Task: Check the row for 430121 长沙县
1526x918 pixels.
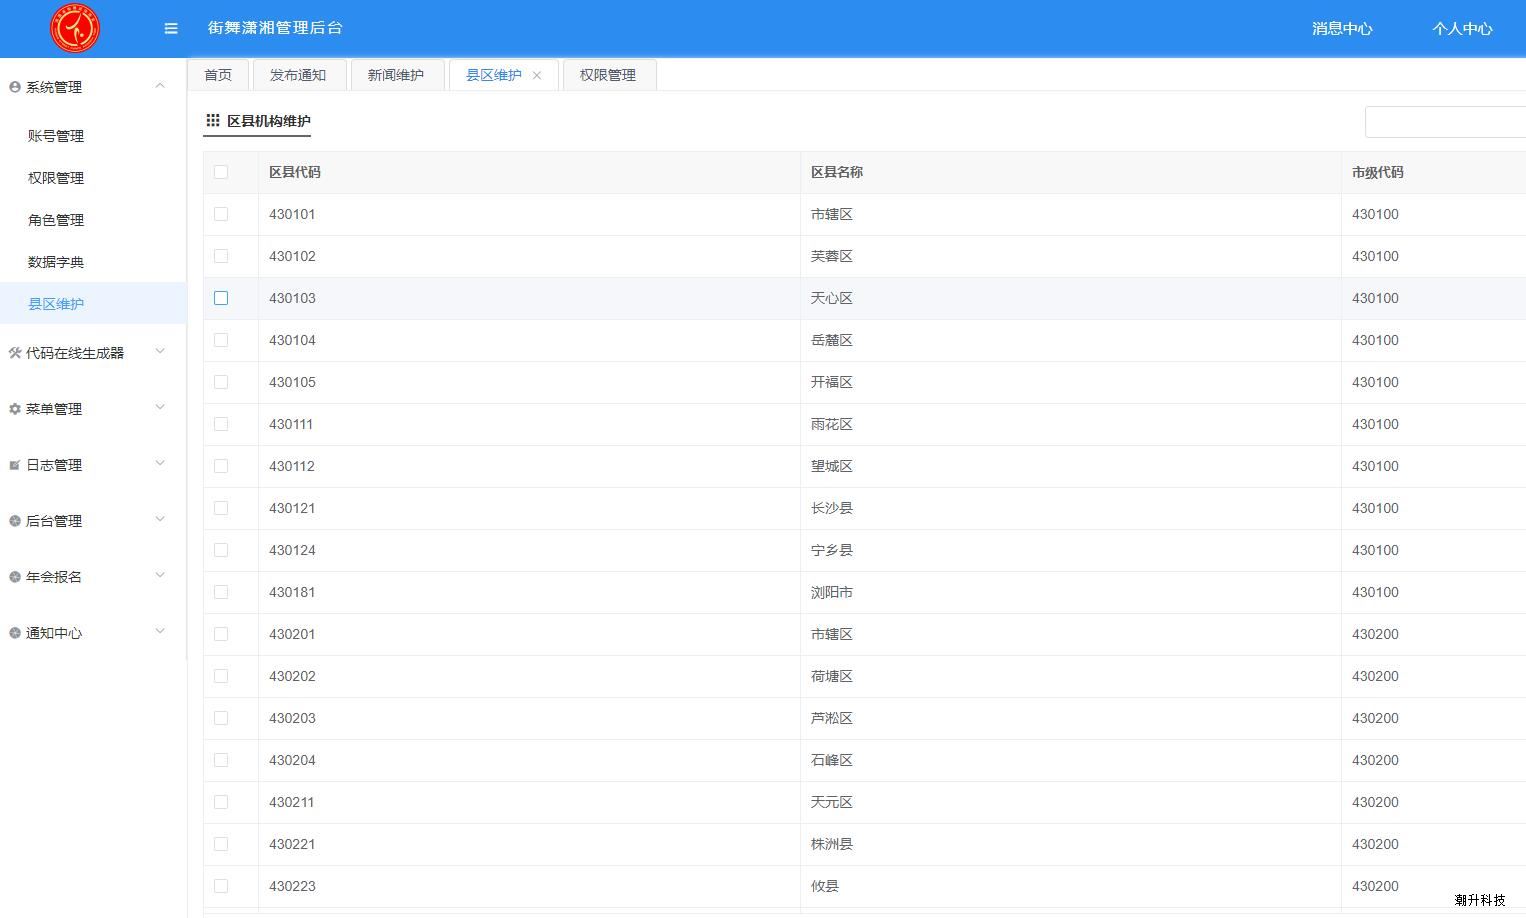Action: [221, 508]
